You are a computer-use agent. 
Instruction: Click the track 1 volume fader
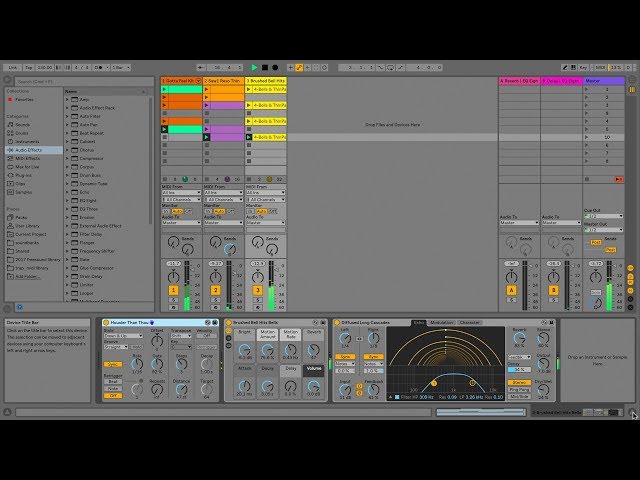pyautogui.click(x=187, y=286)
